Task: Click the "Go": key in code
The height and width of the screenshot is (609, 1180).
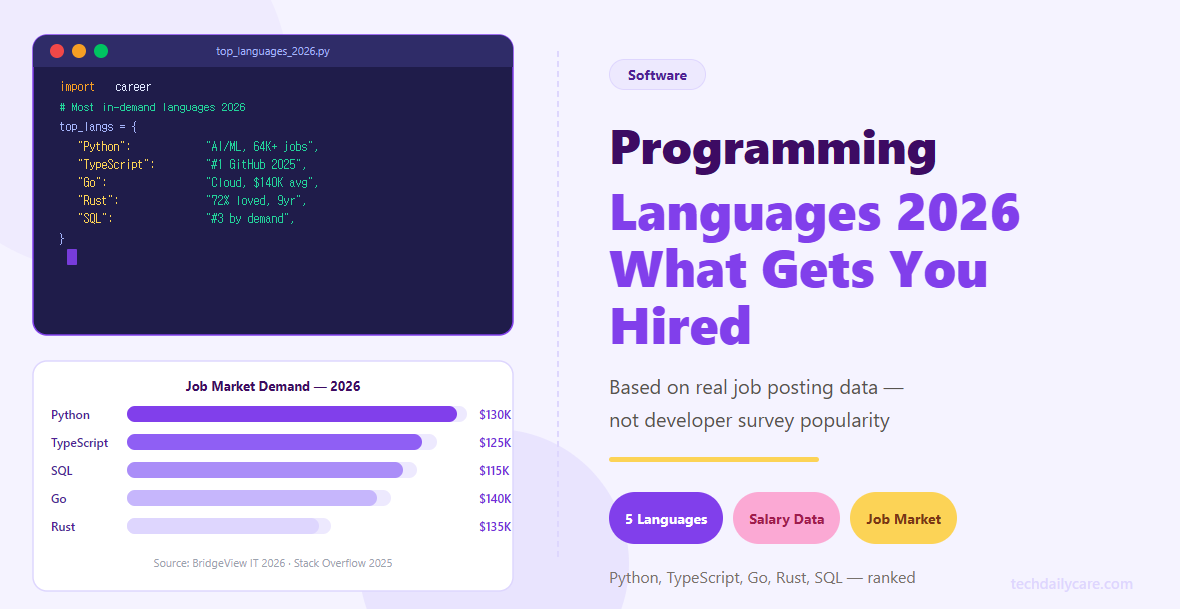Action: (x=92, y=182)
